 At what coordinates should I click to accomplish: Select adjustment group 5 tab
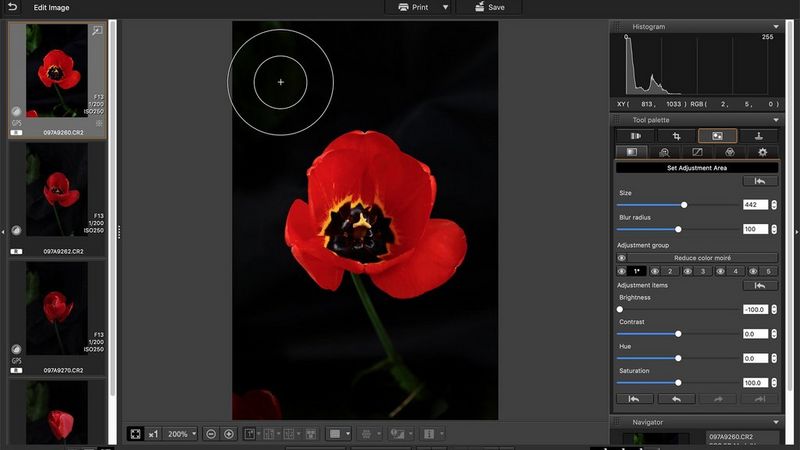pyautogui.click(x=768, y=271)
